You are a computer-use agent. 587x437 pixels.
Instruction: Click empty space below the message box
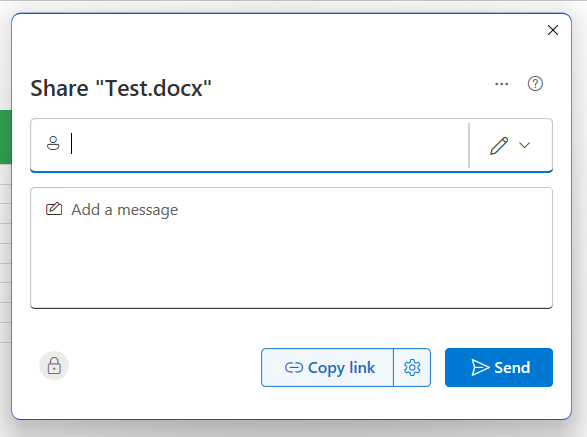coord(291,328)
